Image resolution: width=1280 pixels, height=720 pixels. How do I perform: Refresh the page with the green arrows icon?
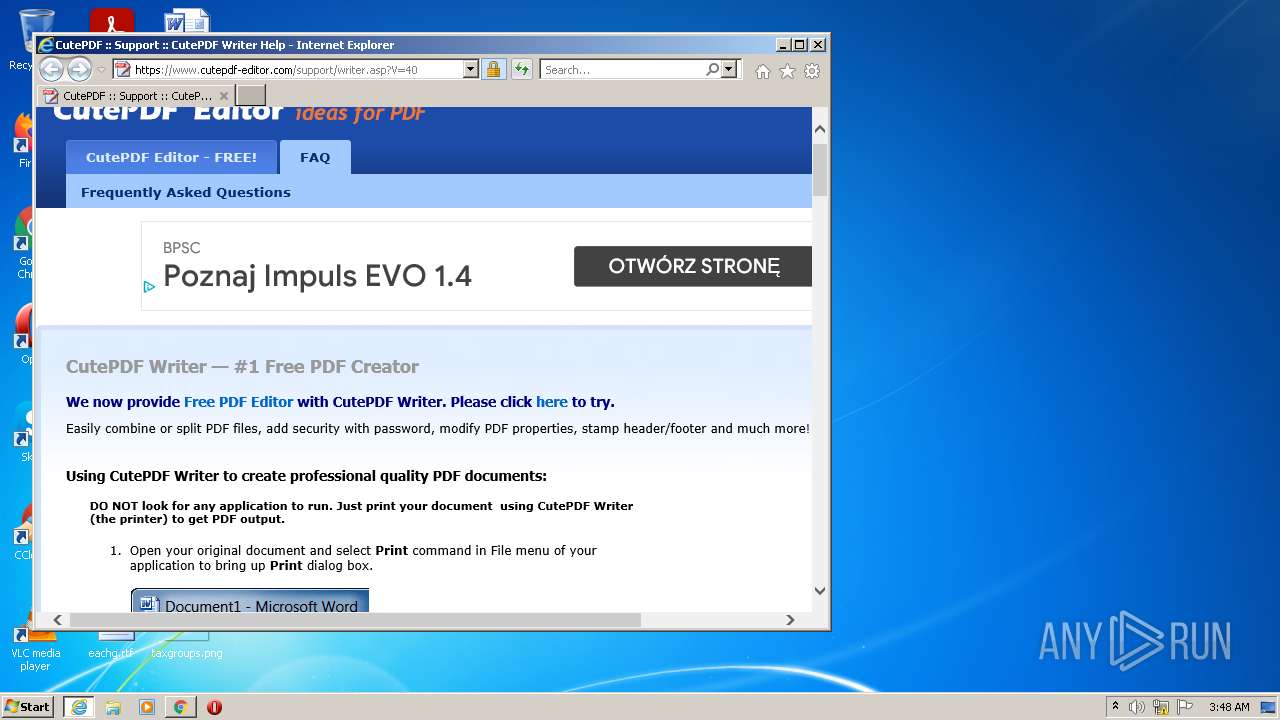pyautogui.click(x=521, y=69)
